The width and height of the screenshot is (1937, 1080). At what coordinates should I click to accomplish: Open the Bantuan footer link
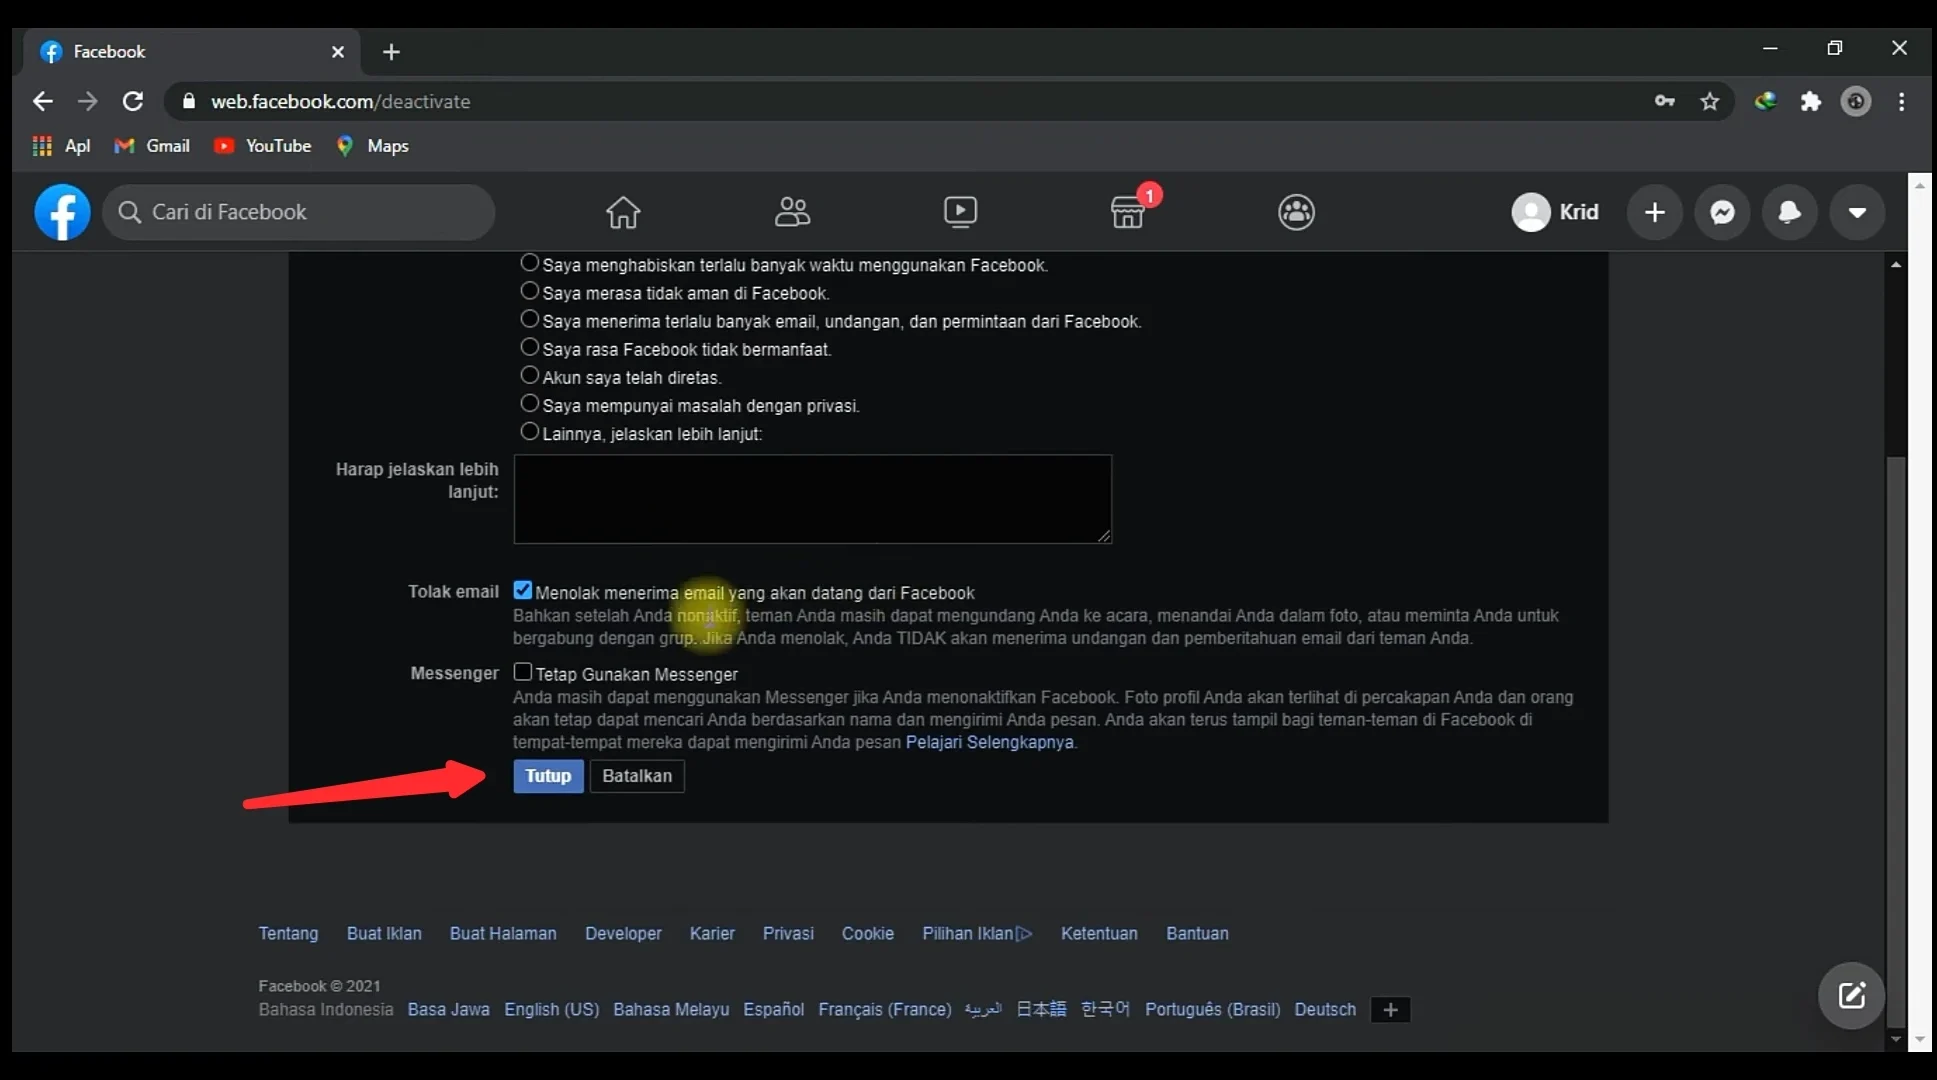tap(1197, 933)
